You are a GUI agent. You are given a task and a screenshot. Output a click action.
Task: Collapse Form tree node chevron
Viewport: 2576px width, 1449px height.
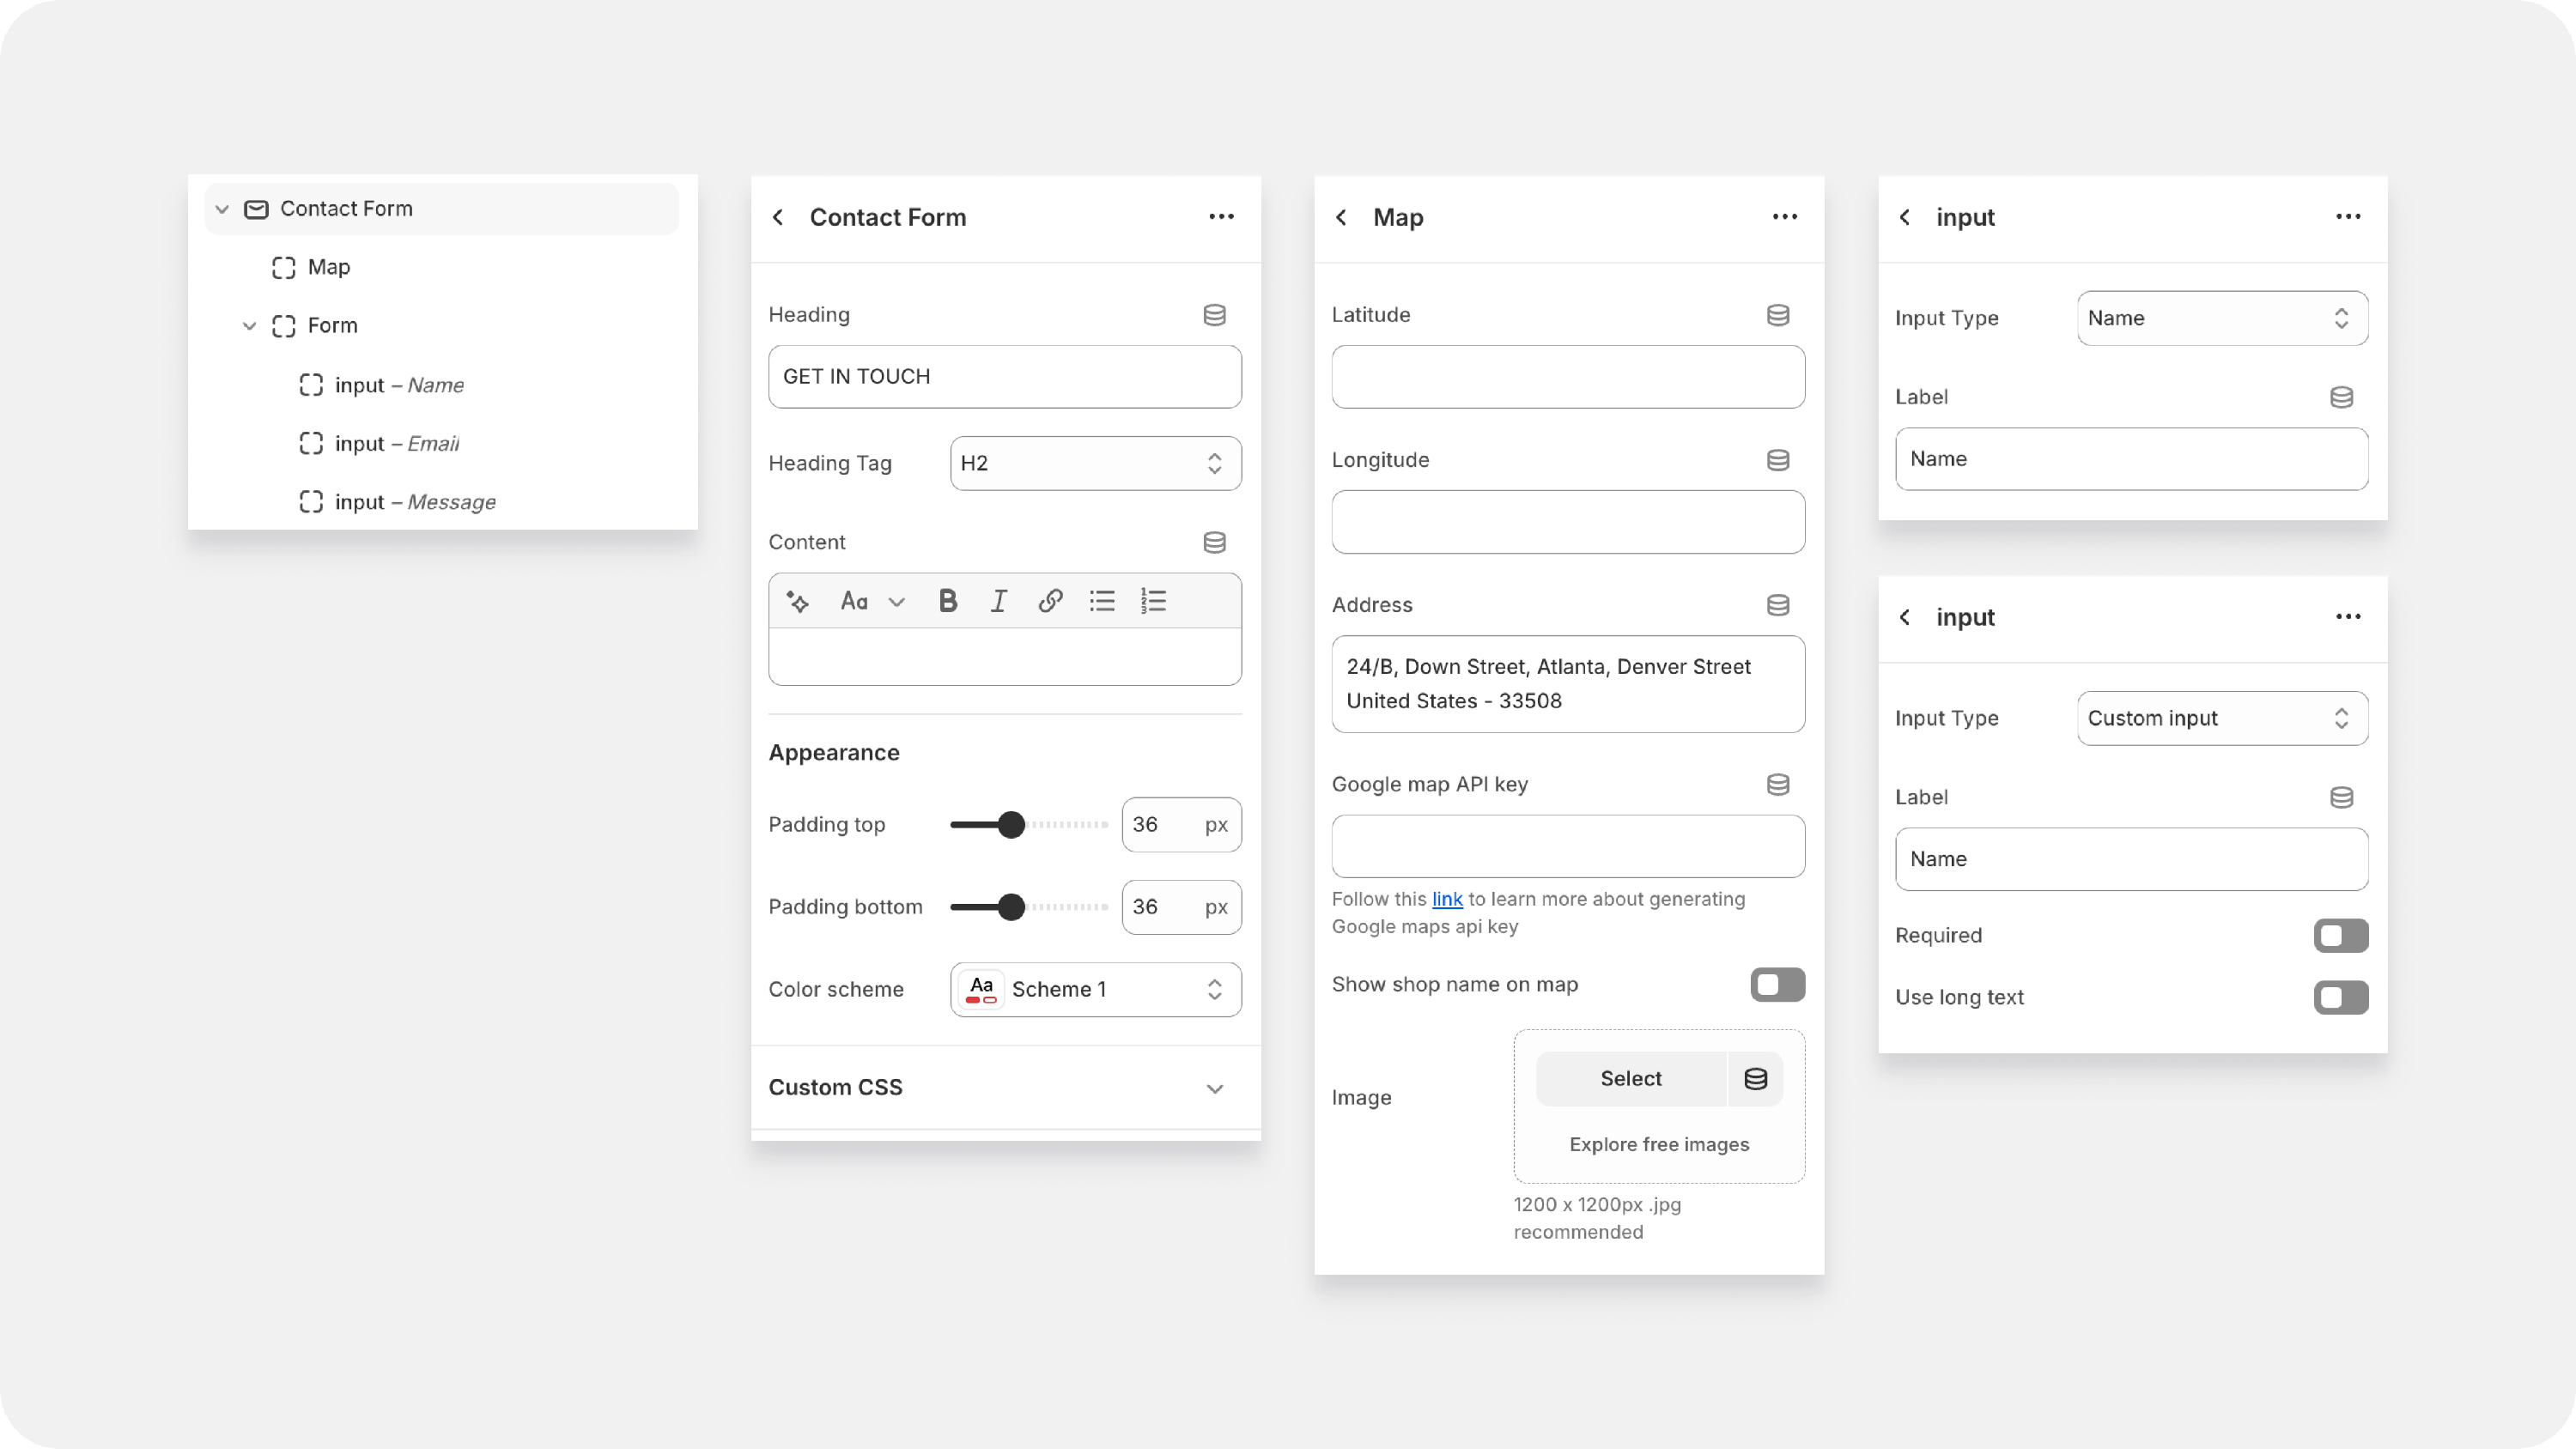[249, 326]
